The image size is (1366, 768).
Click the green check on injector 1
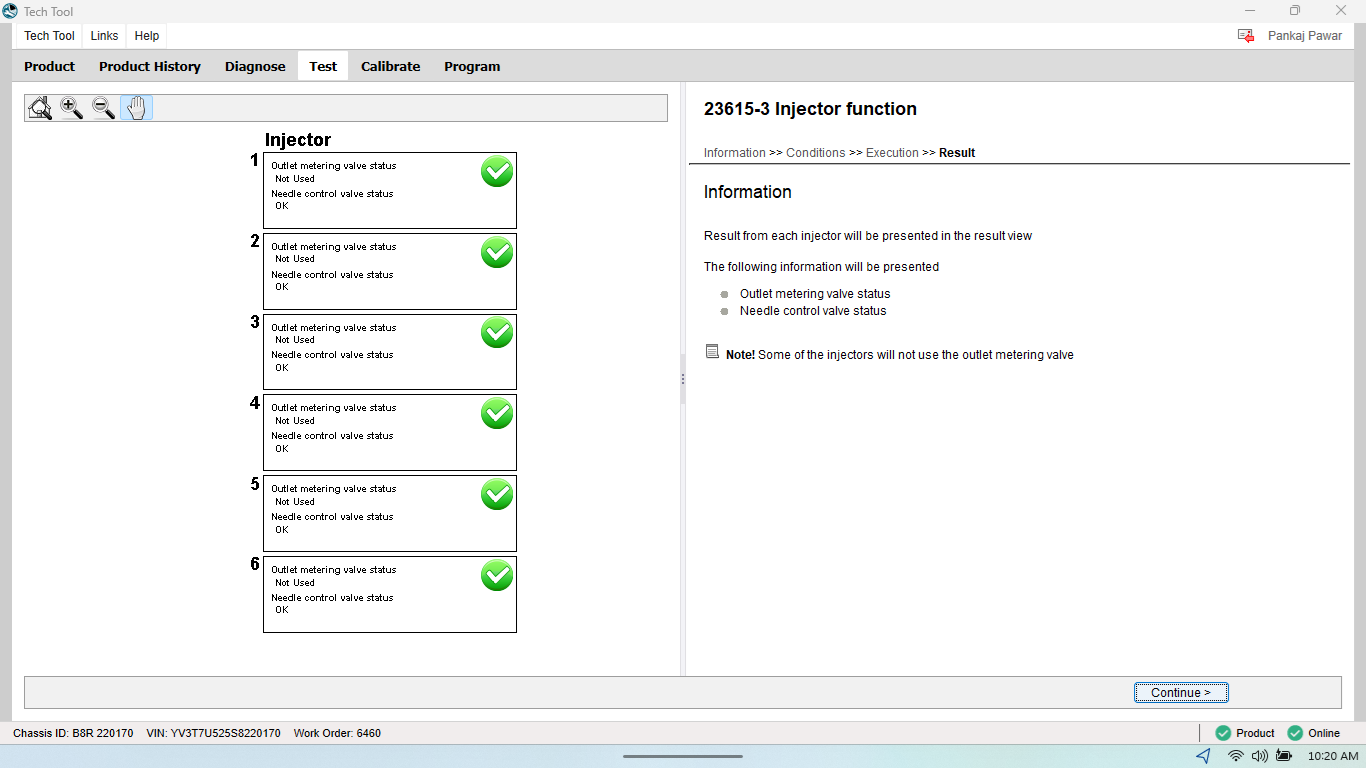point(497,171)
